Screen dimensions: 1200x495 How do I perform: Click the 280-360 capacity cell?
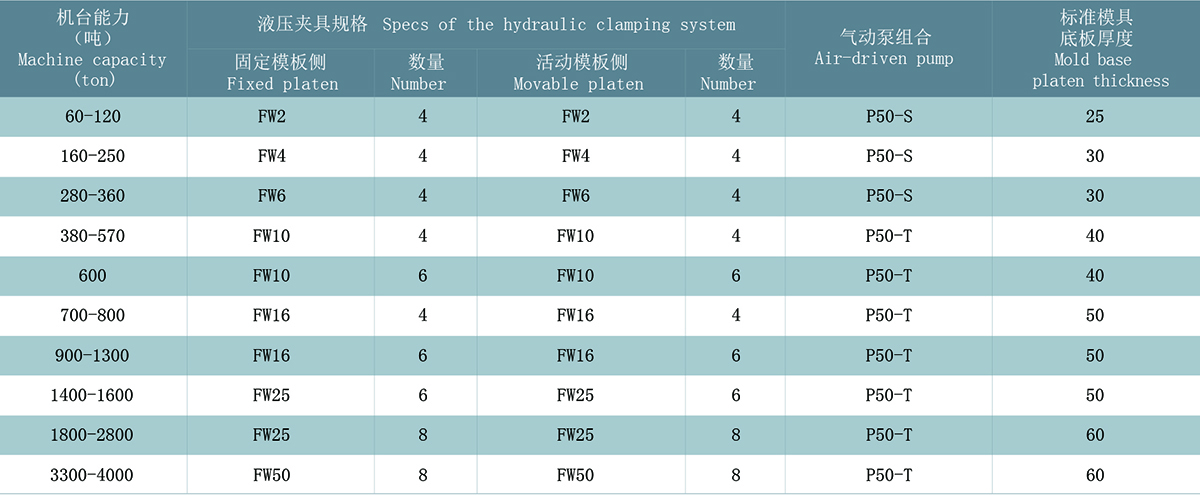(92, 197)
